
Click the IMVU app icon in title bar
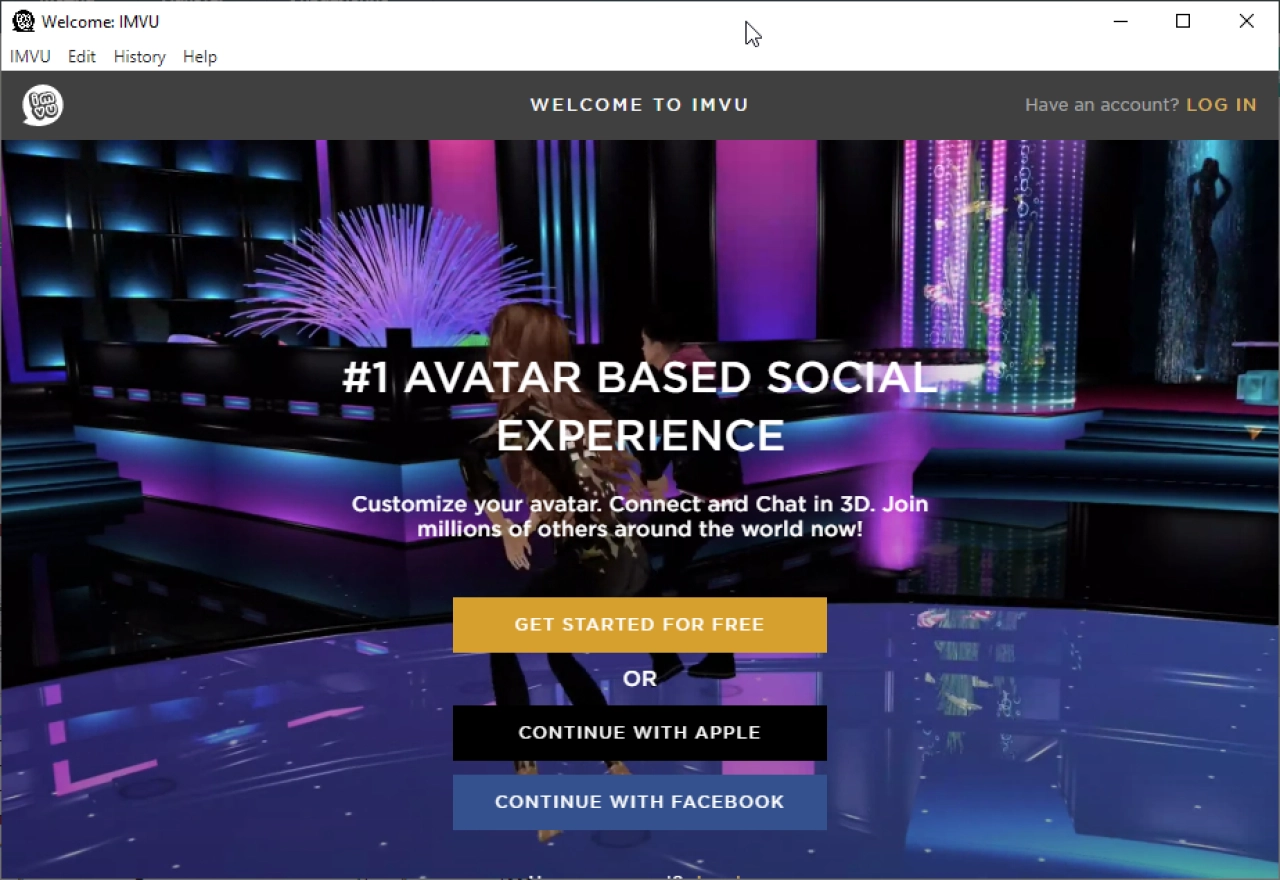(23, 21)
